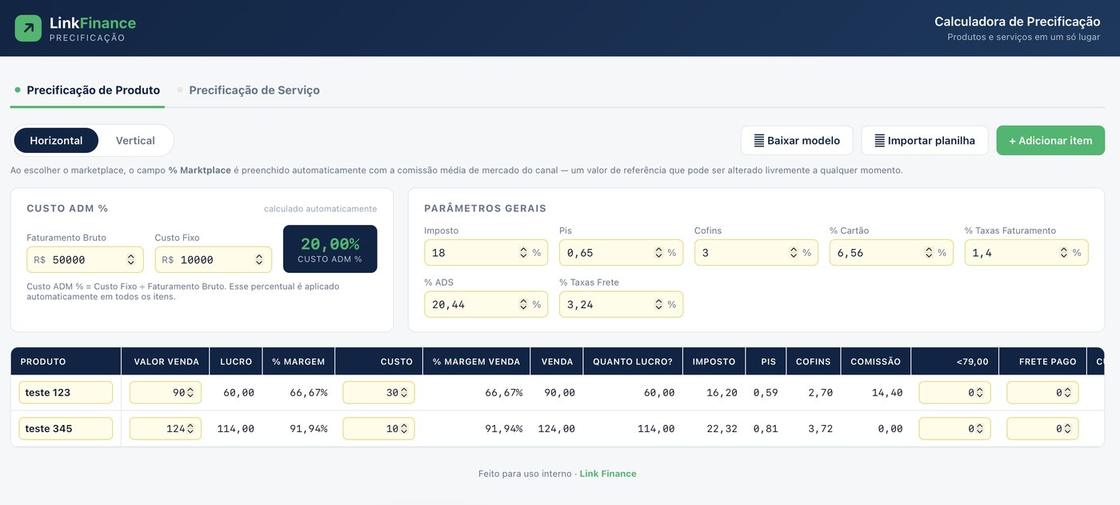Click the % Taxas Faturamento field
This screenshot has width=1120, height=505.
tap(1026, 253)
